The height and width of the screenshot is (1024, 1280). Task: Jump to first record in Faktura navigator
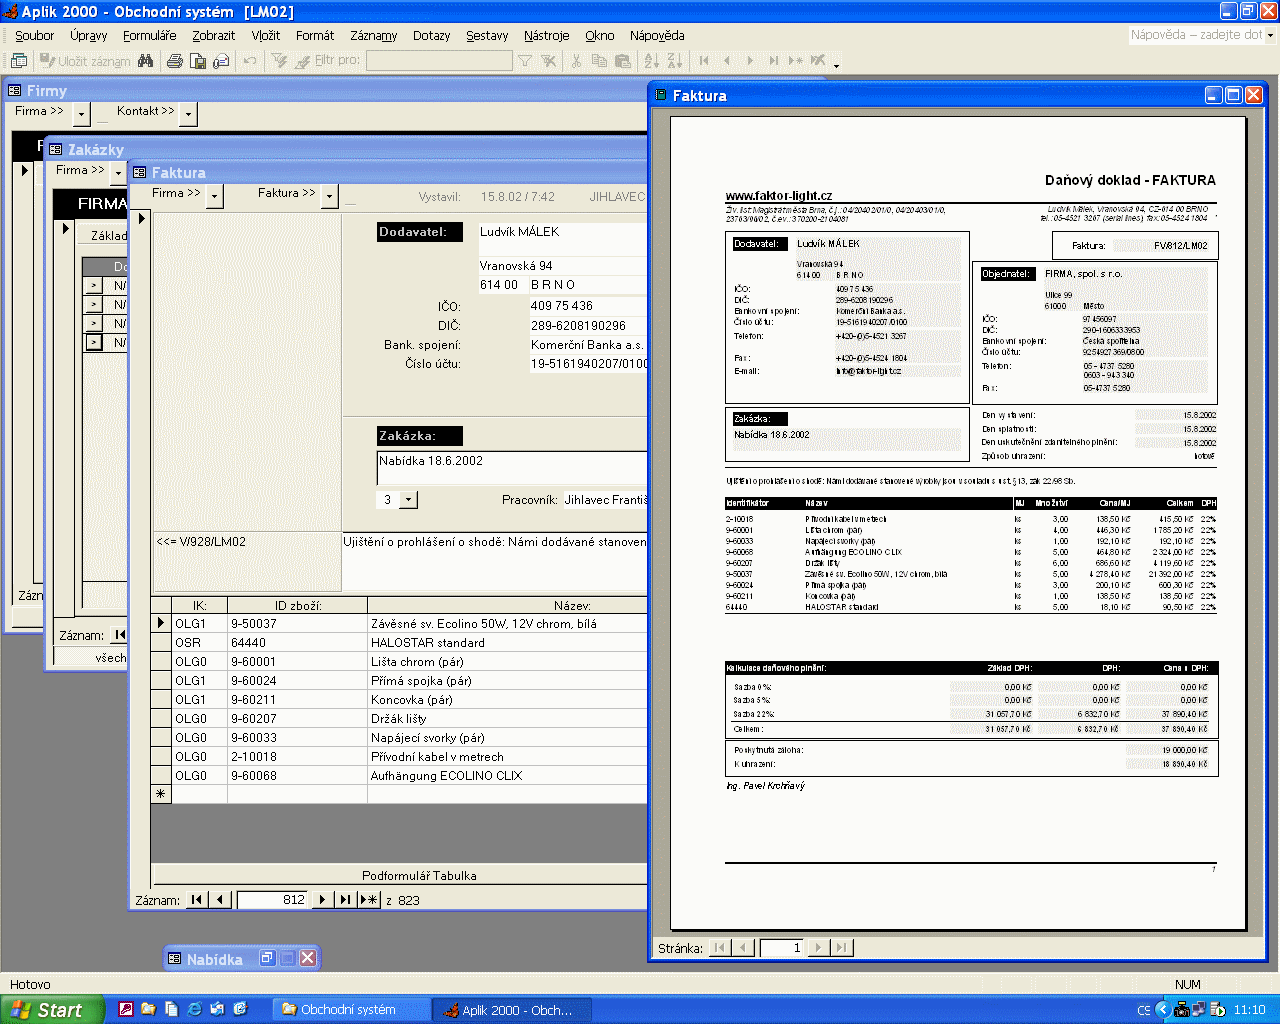[197, 900]
